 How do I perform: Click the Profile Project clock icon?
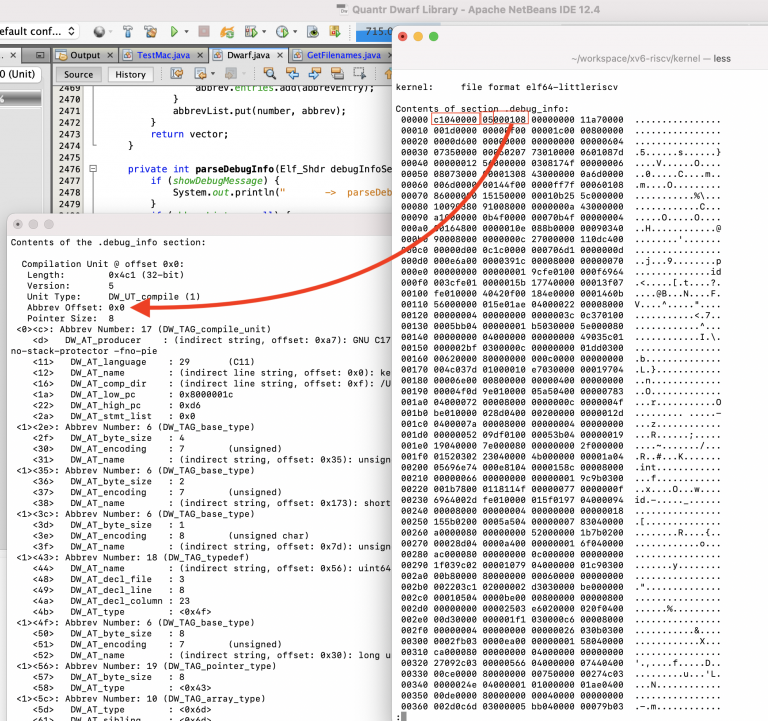coord(282,32)
